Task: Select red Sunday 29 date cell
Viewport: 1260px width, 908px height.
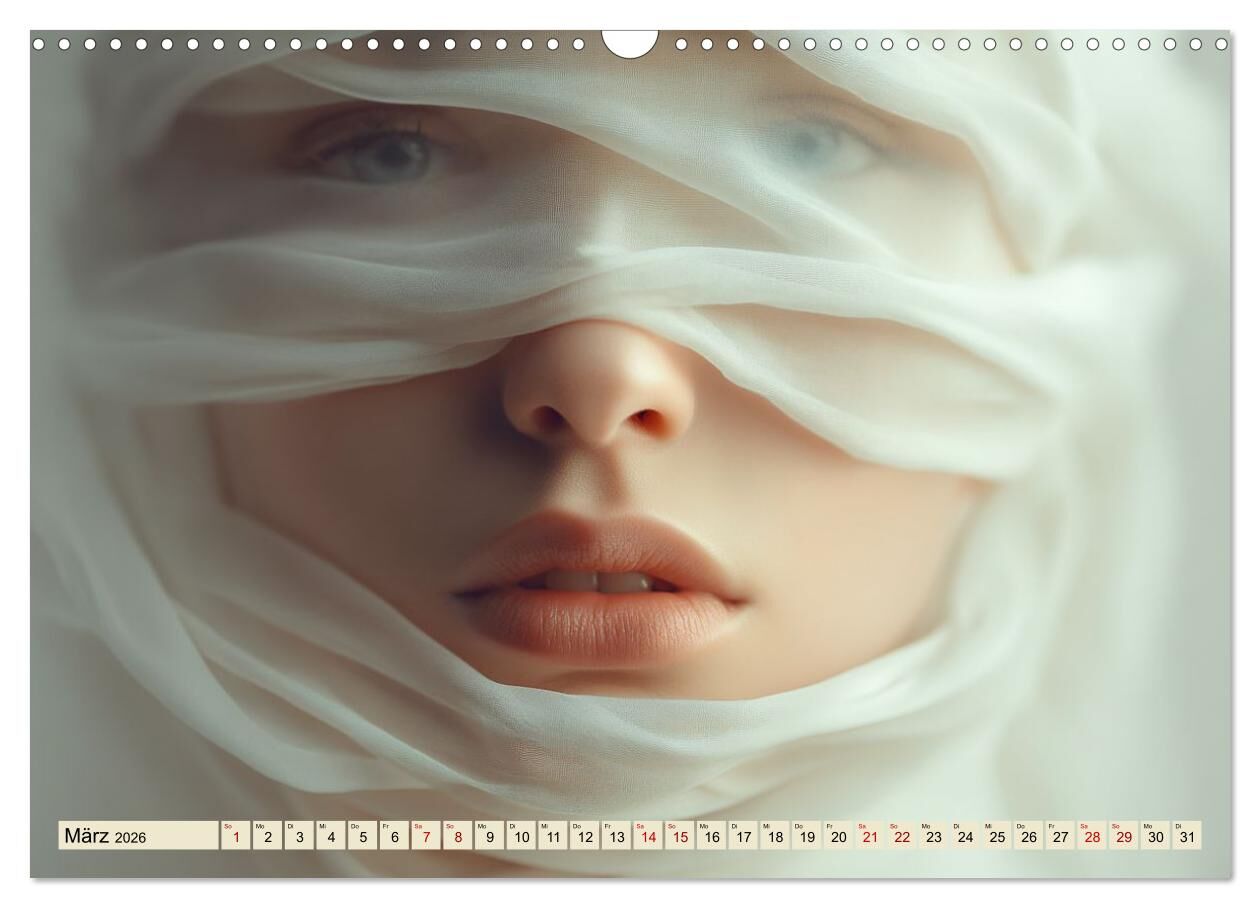Action: pyautogui.click(x=1124, y=836)
